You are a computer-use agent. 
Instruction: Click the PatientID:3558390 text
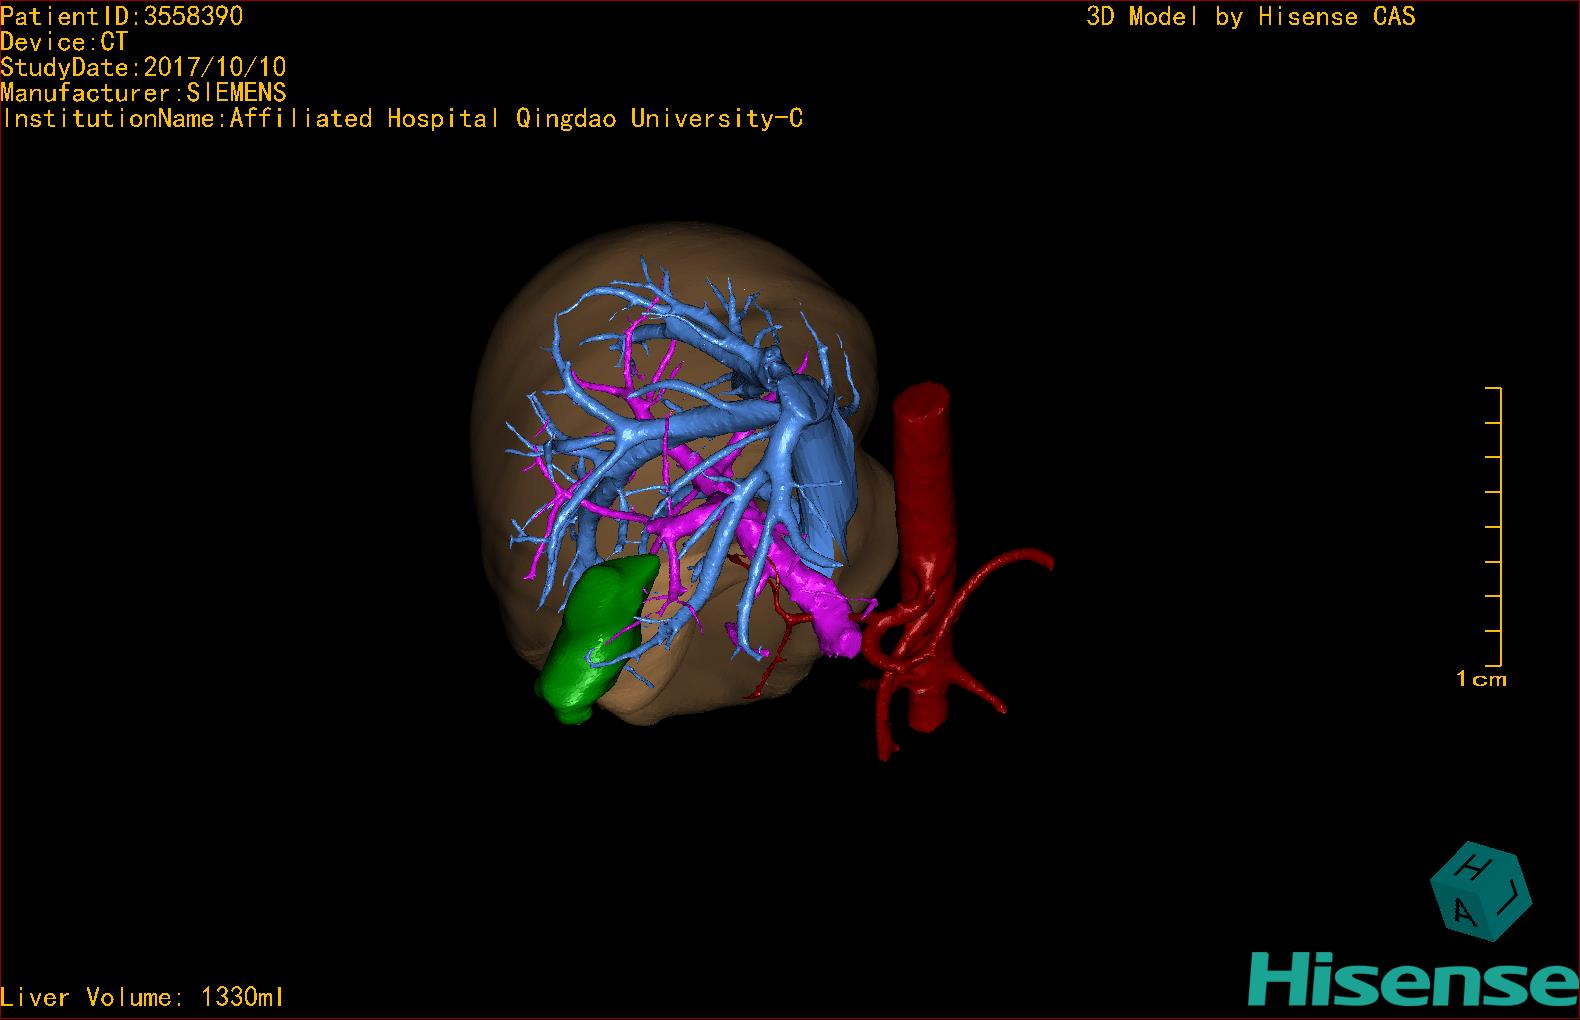pyautogui.click(x=122, y=16)
